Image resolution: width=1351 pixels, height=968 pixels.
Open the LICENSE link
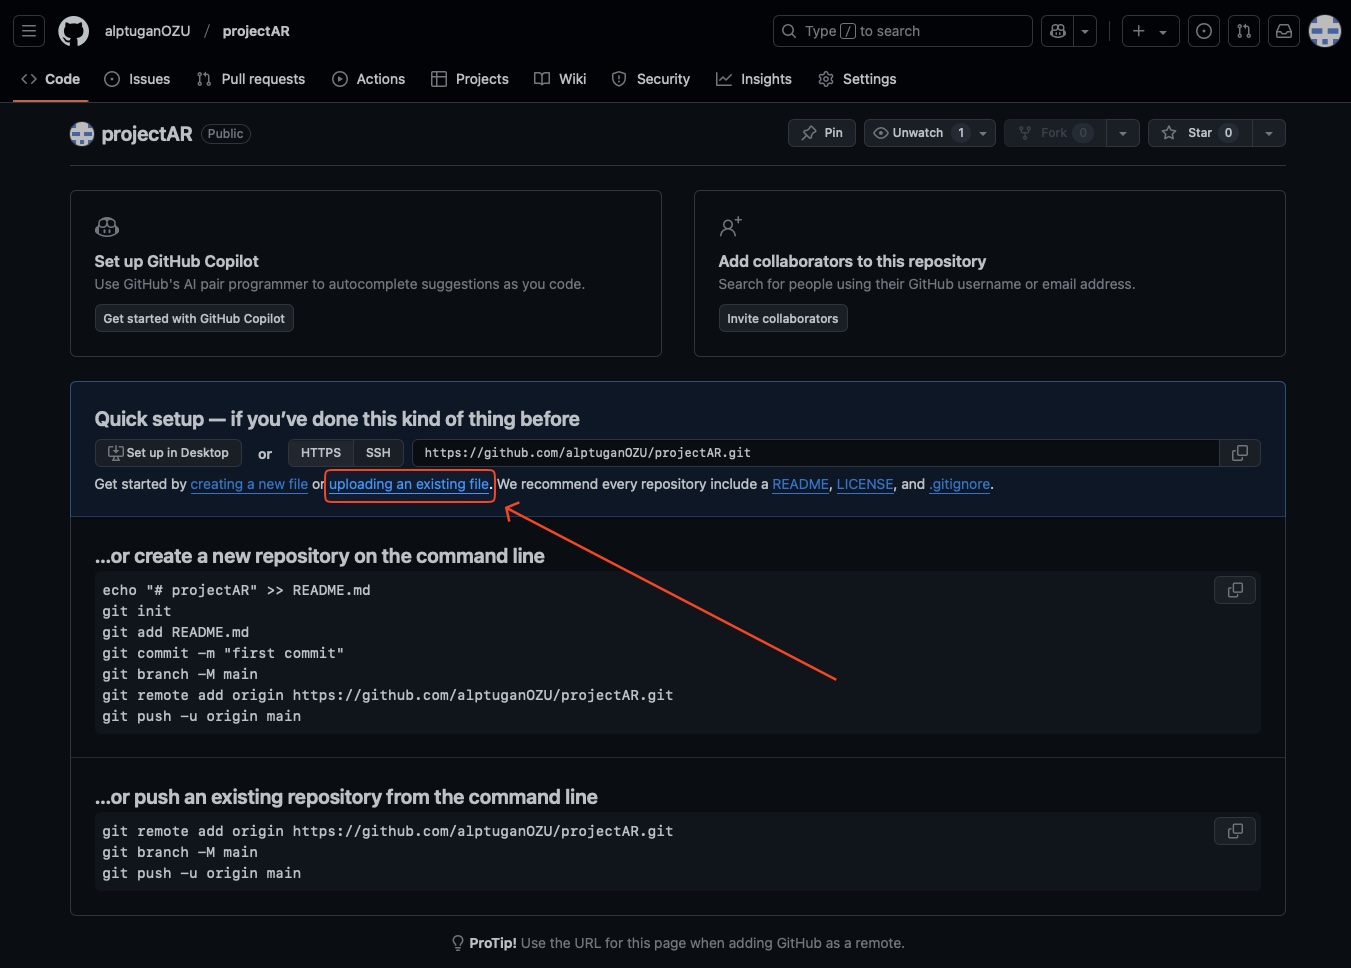(865, 484)
